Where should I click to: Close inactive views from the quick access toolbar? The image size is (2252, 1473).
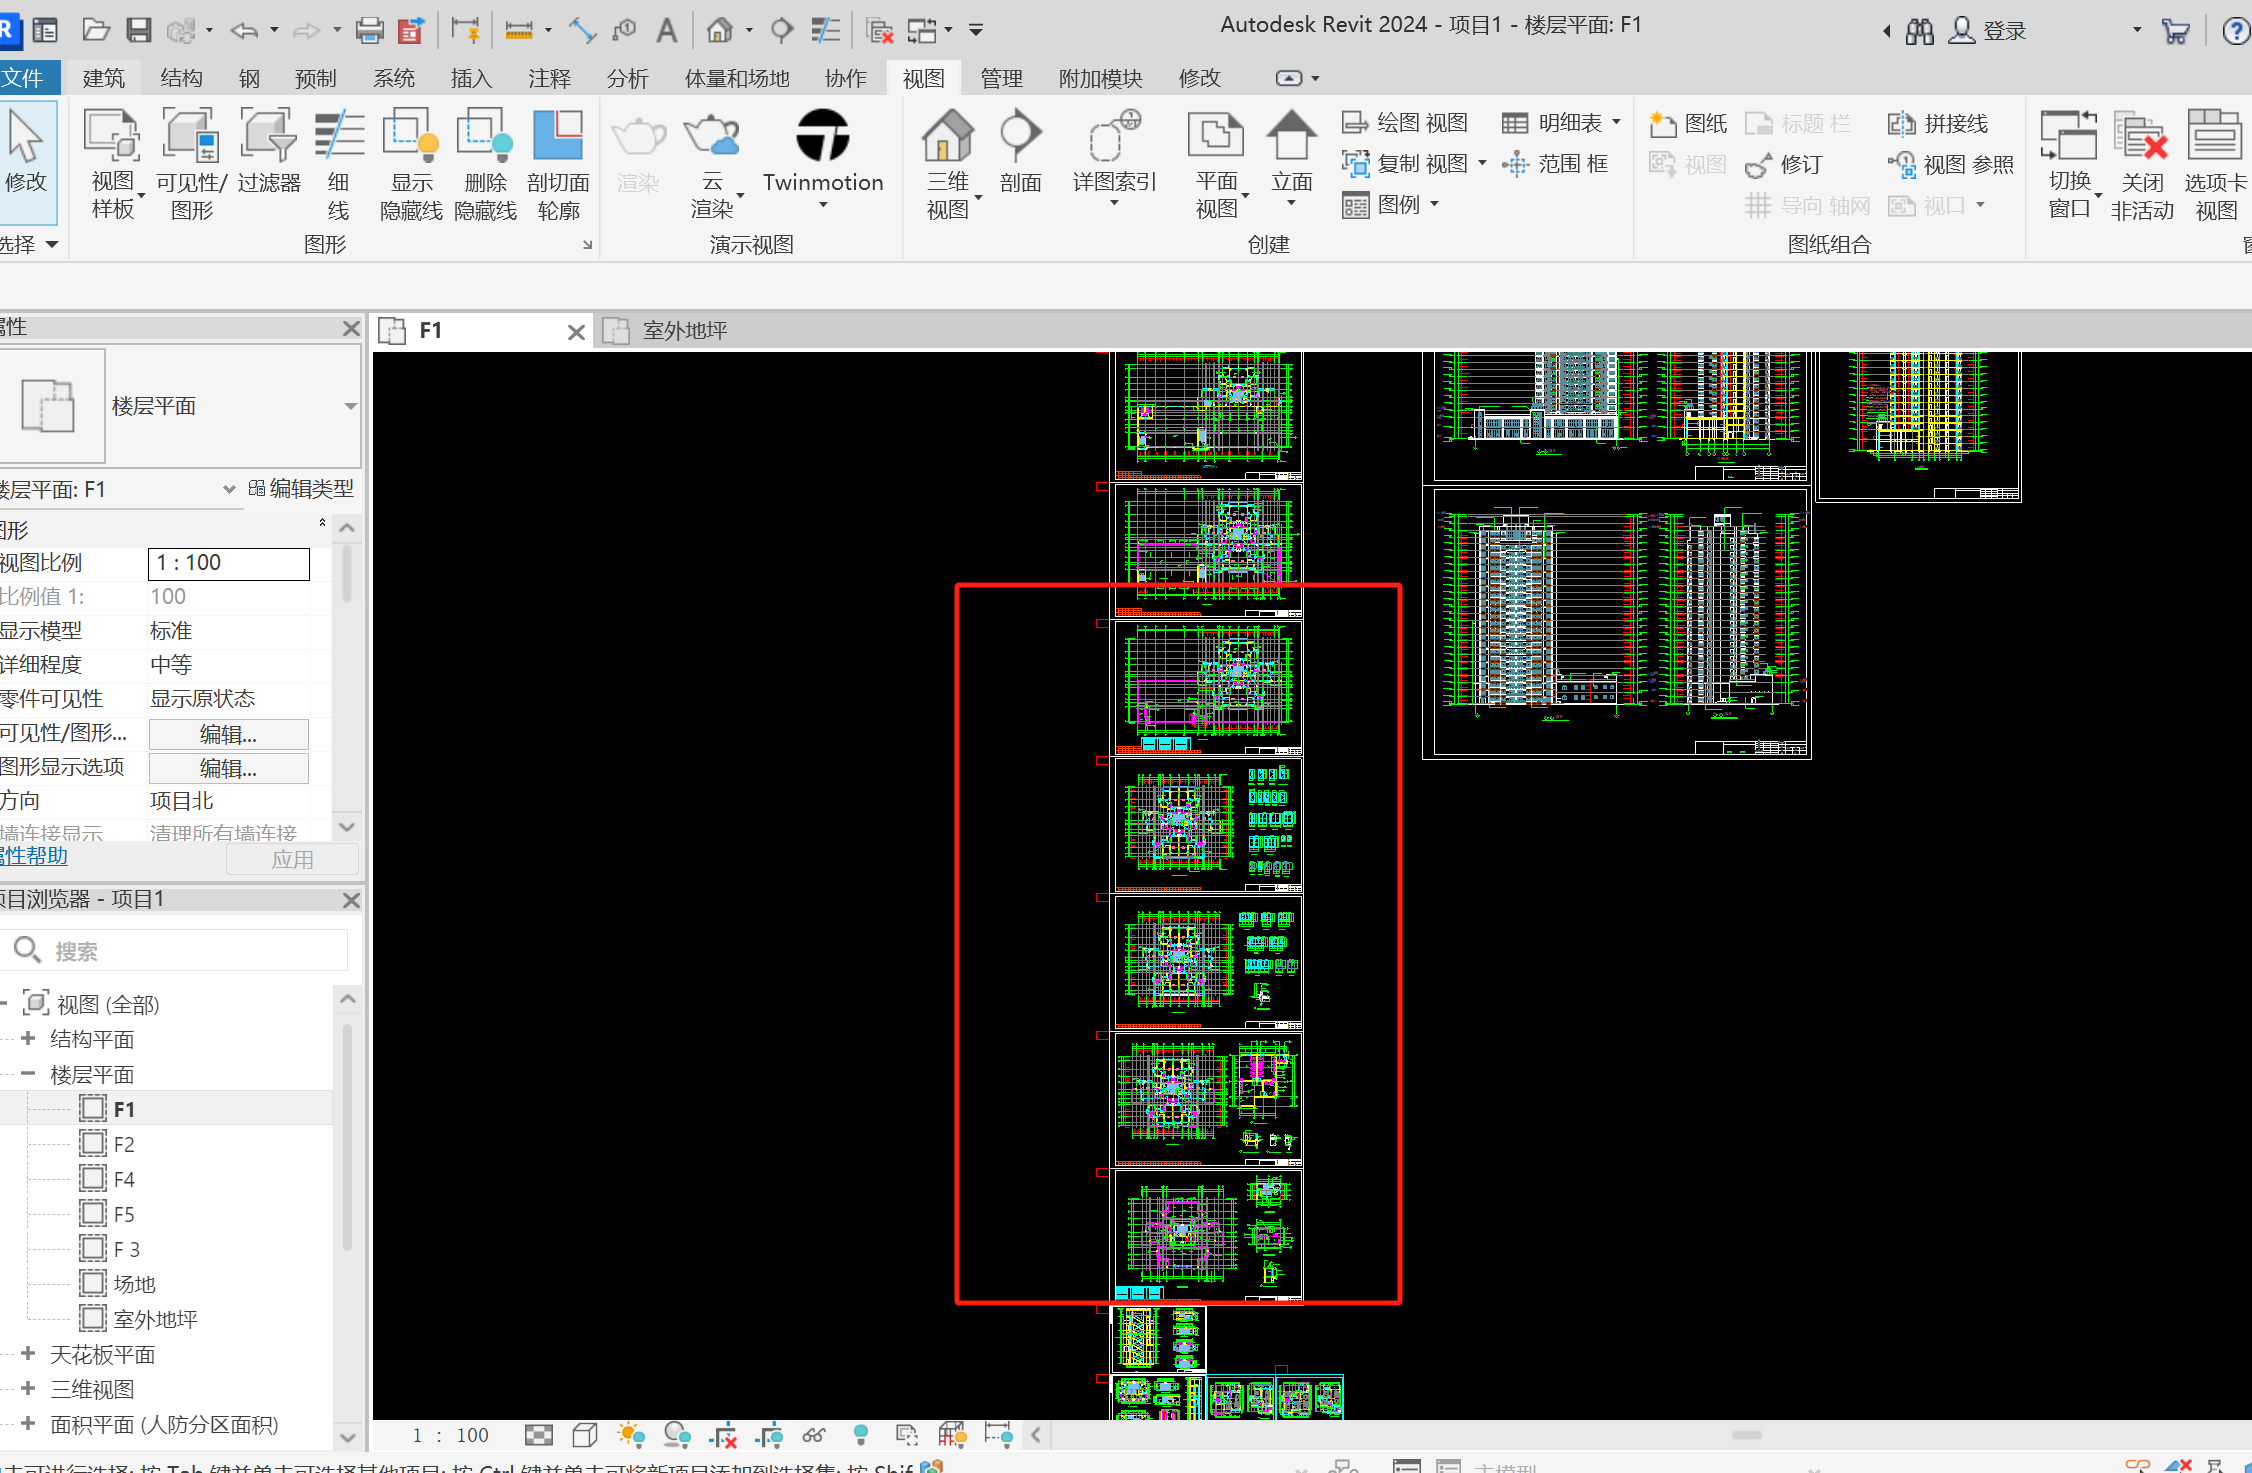[879, 31]
